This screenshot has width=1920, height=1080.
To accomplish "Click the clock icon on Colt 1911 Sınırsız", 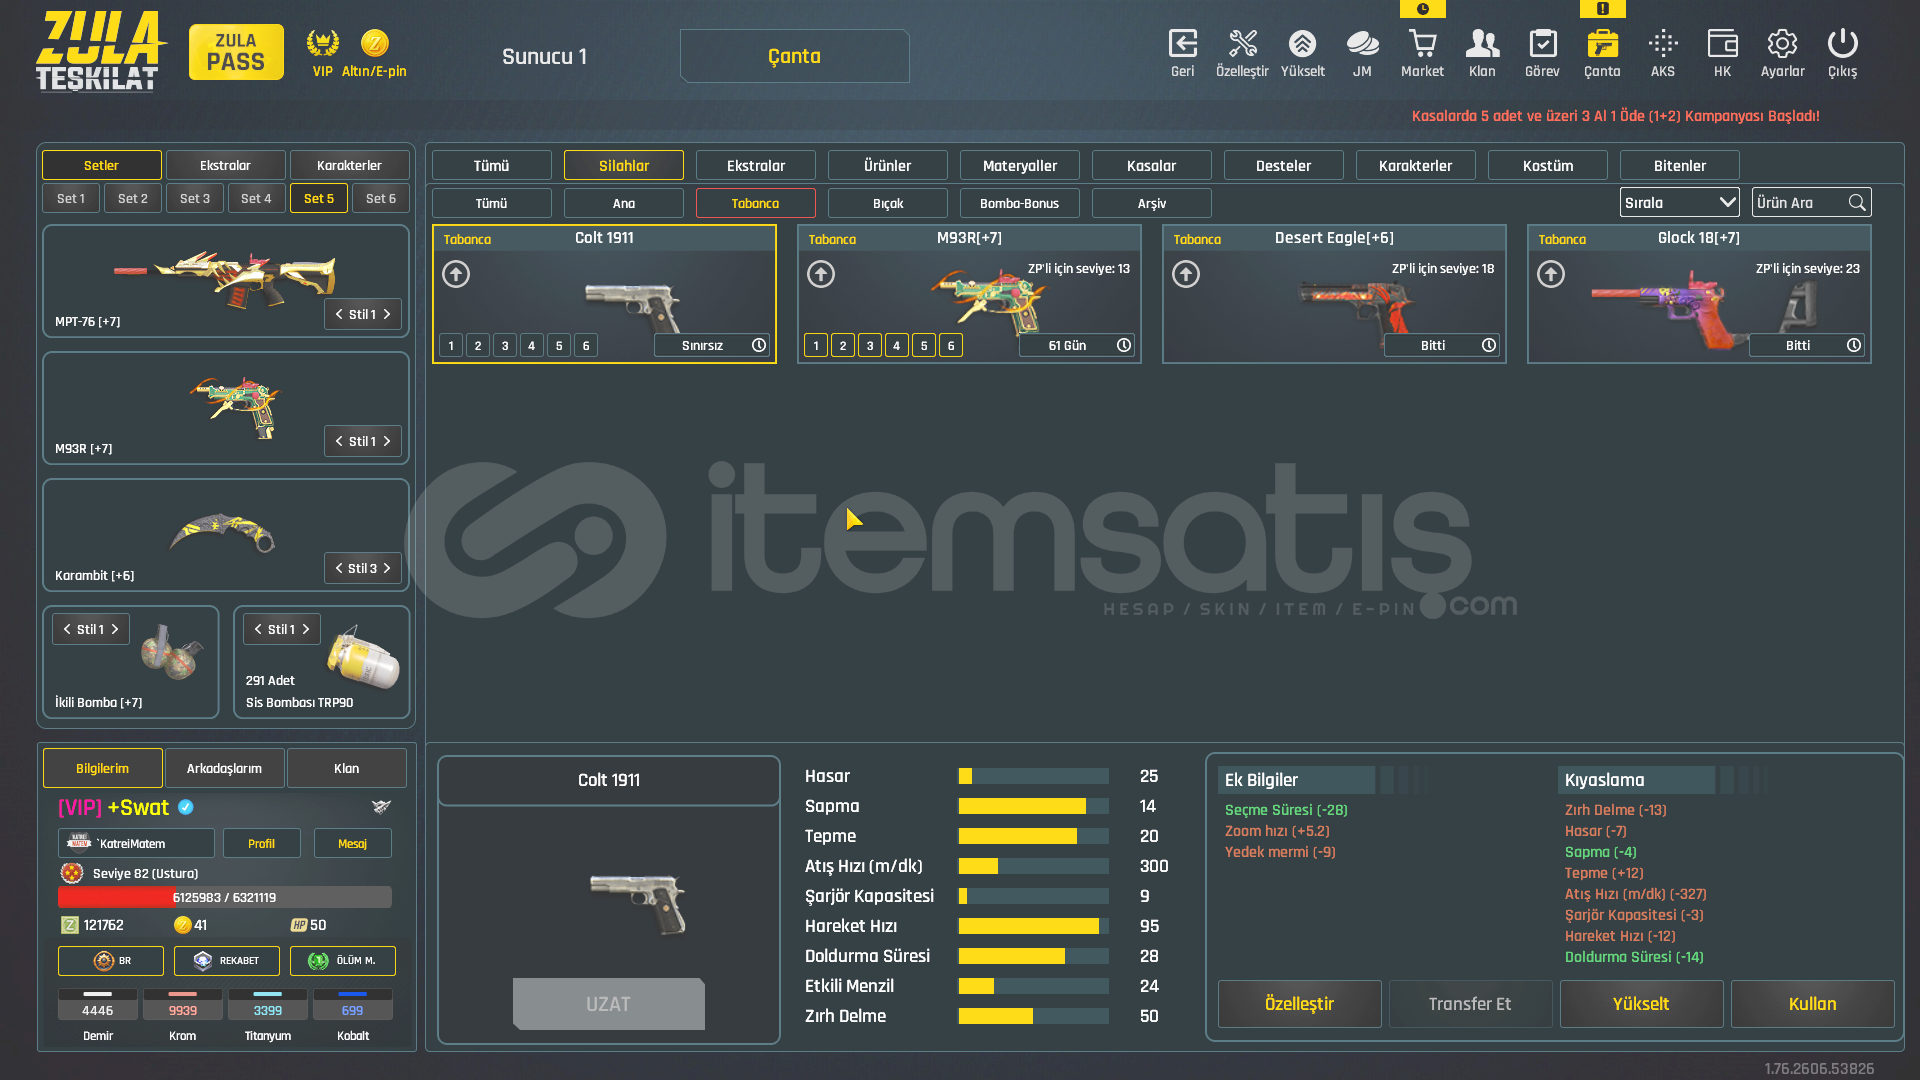I will click(759, 345).
